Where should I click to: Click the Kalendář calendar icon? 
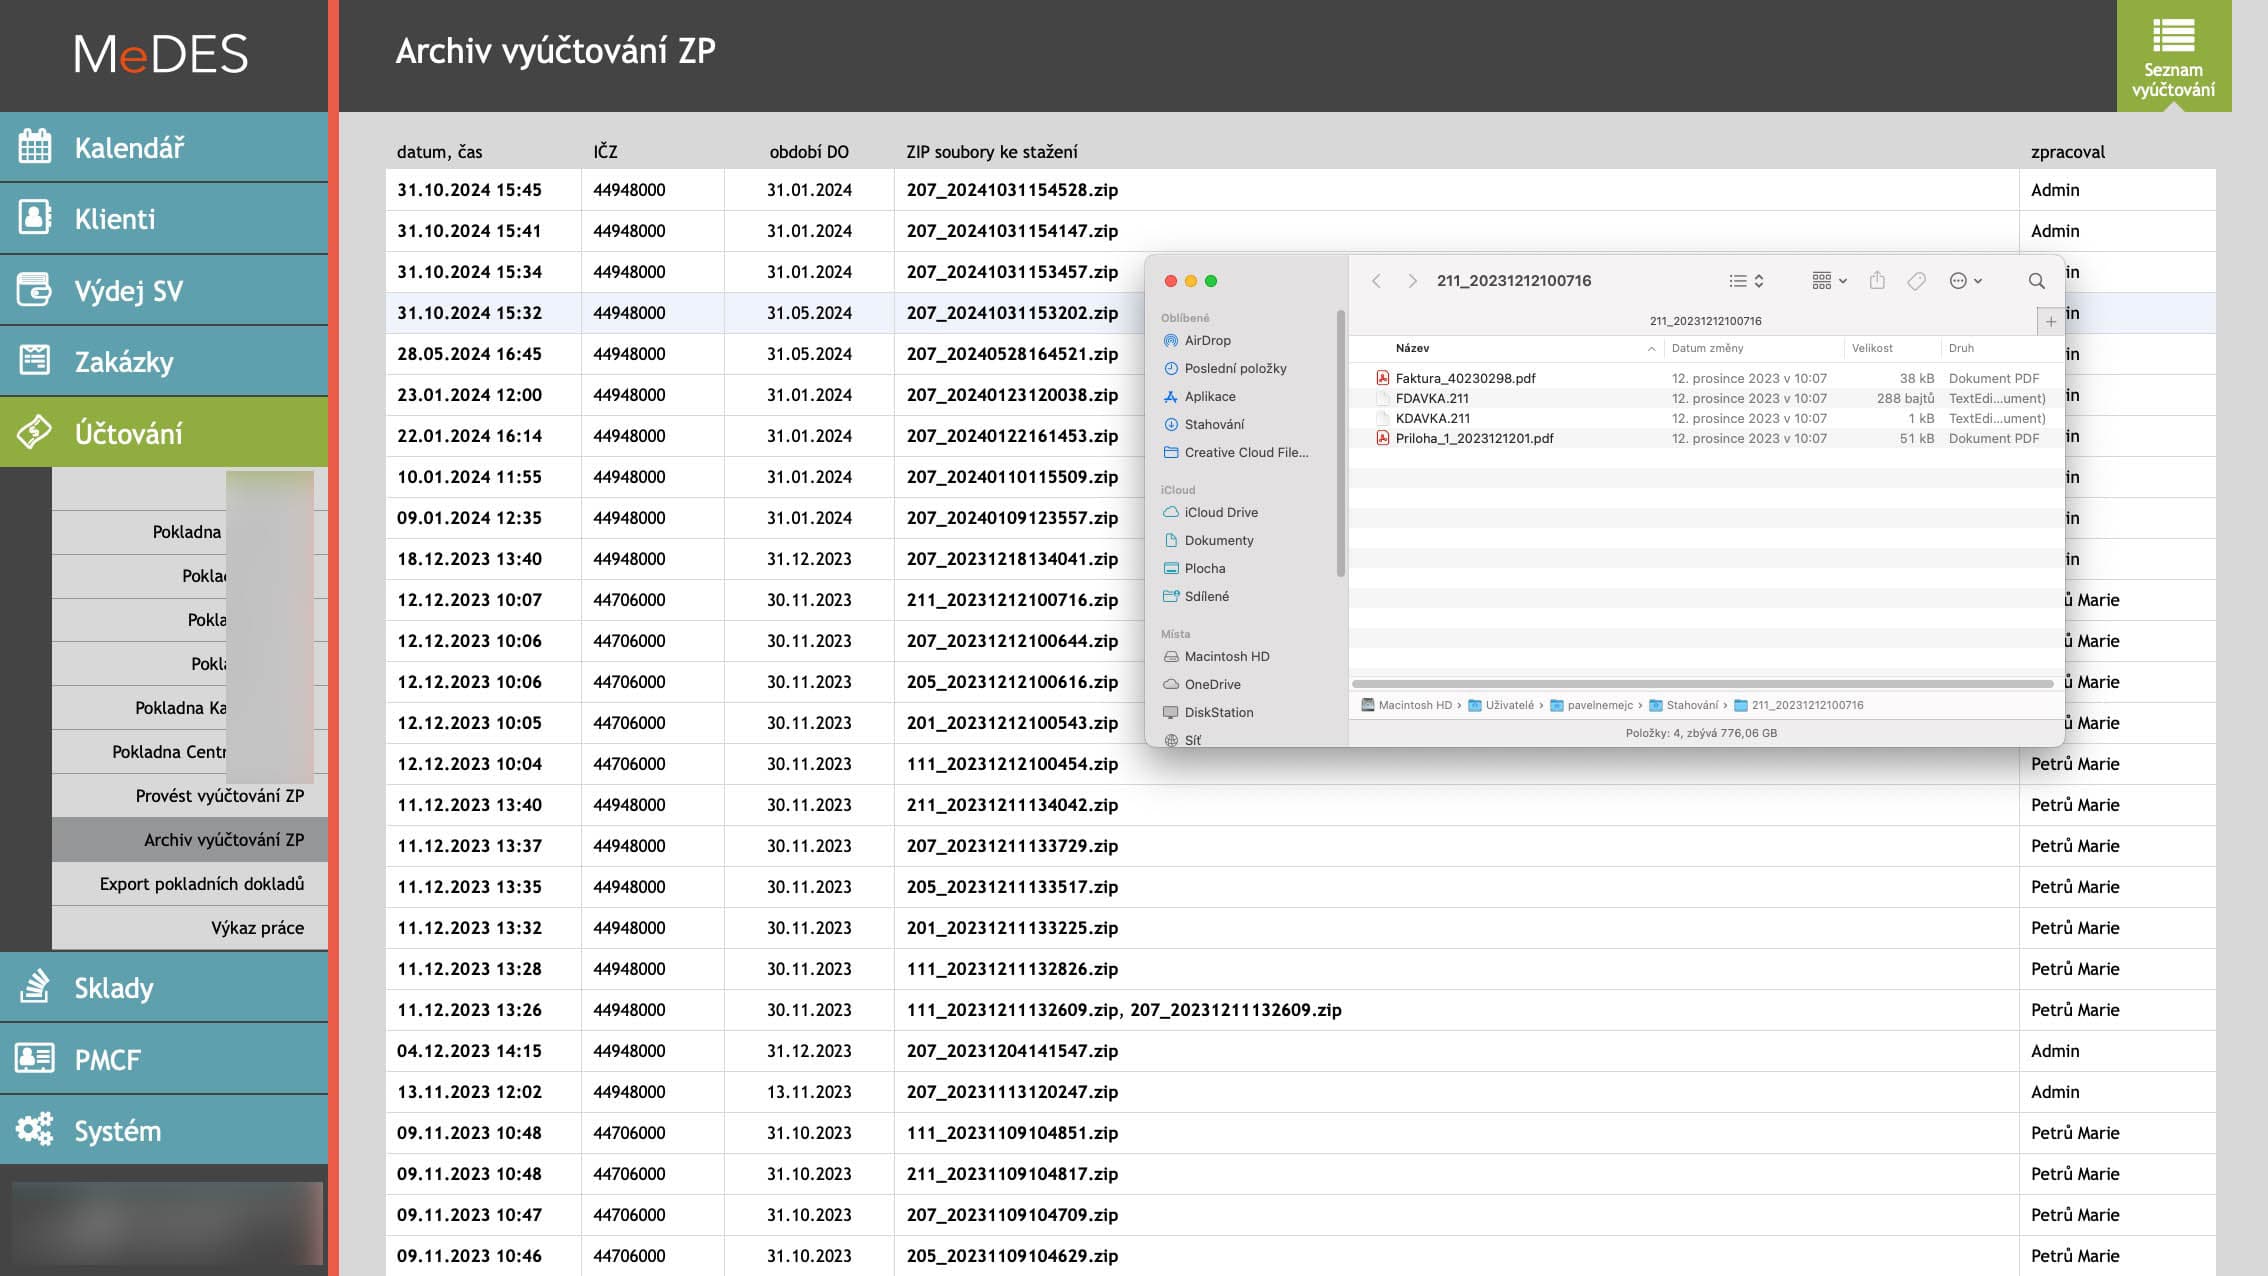tap(35, 147)
